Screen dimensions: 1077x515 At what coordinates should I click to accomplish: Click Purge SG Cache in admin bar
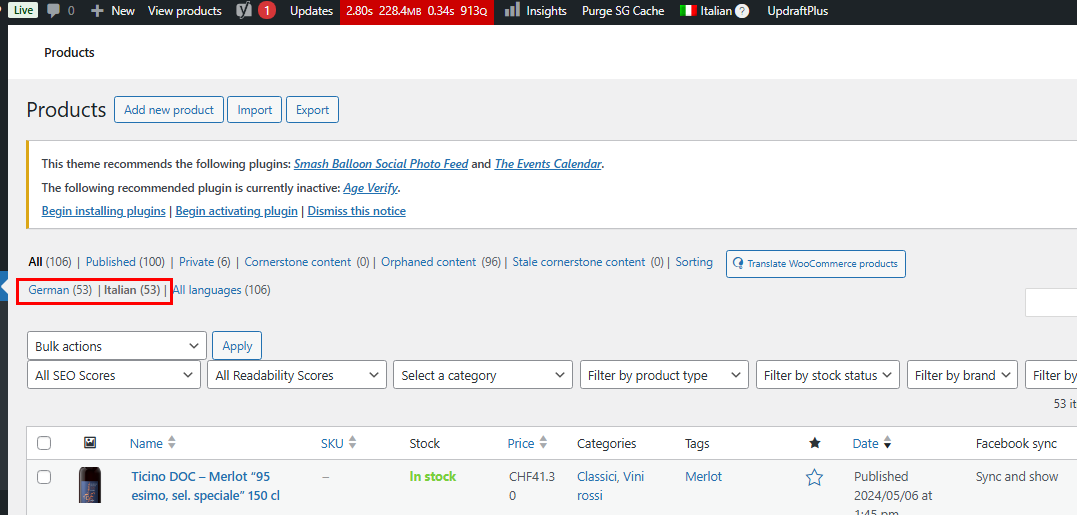click(623, 11)
